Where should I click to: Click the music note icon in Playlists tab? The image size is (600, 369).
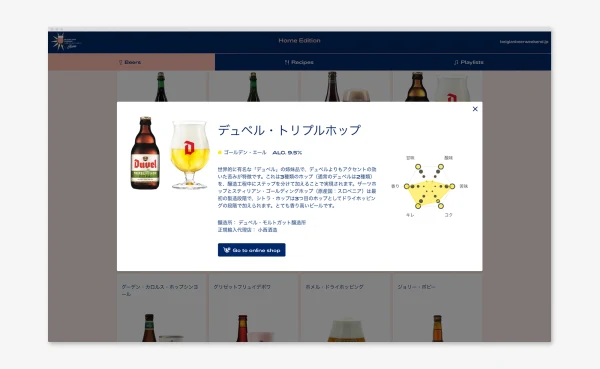(456, 62)
